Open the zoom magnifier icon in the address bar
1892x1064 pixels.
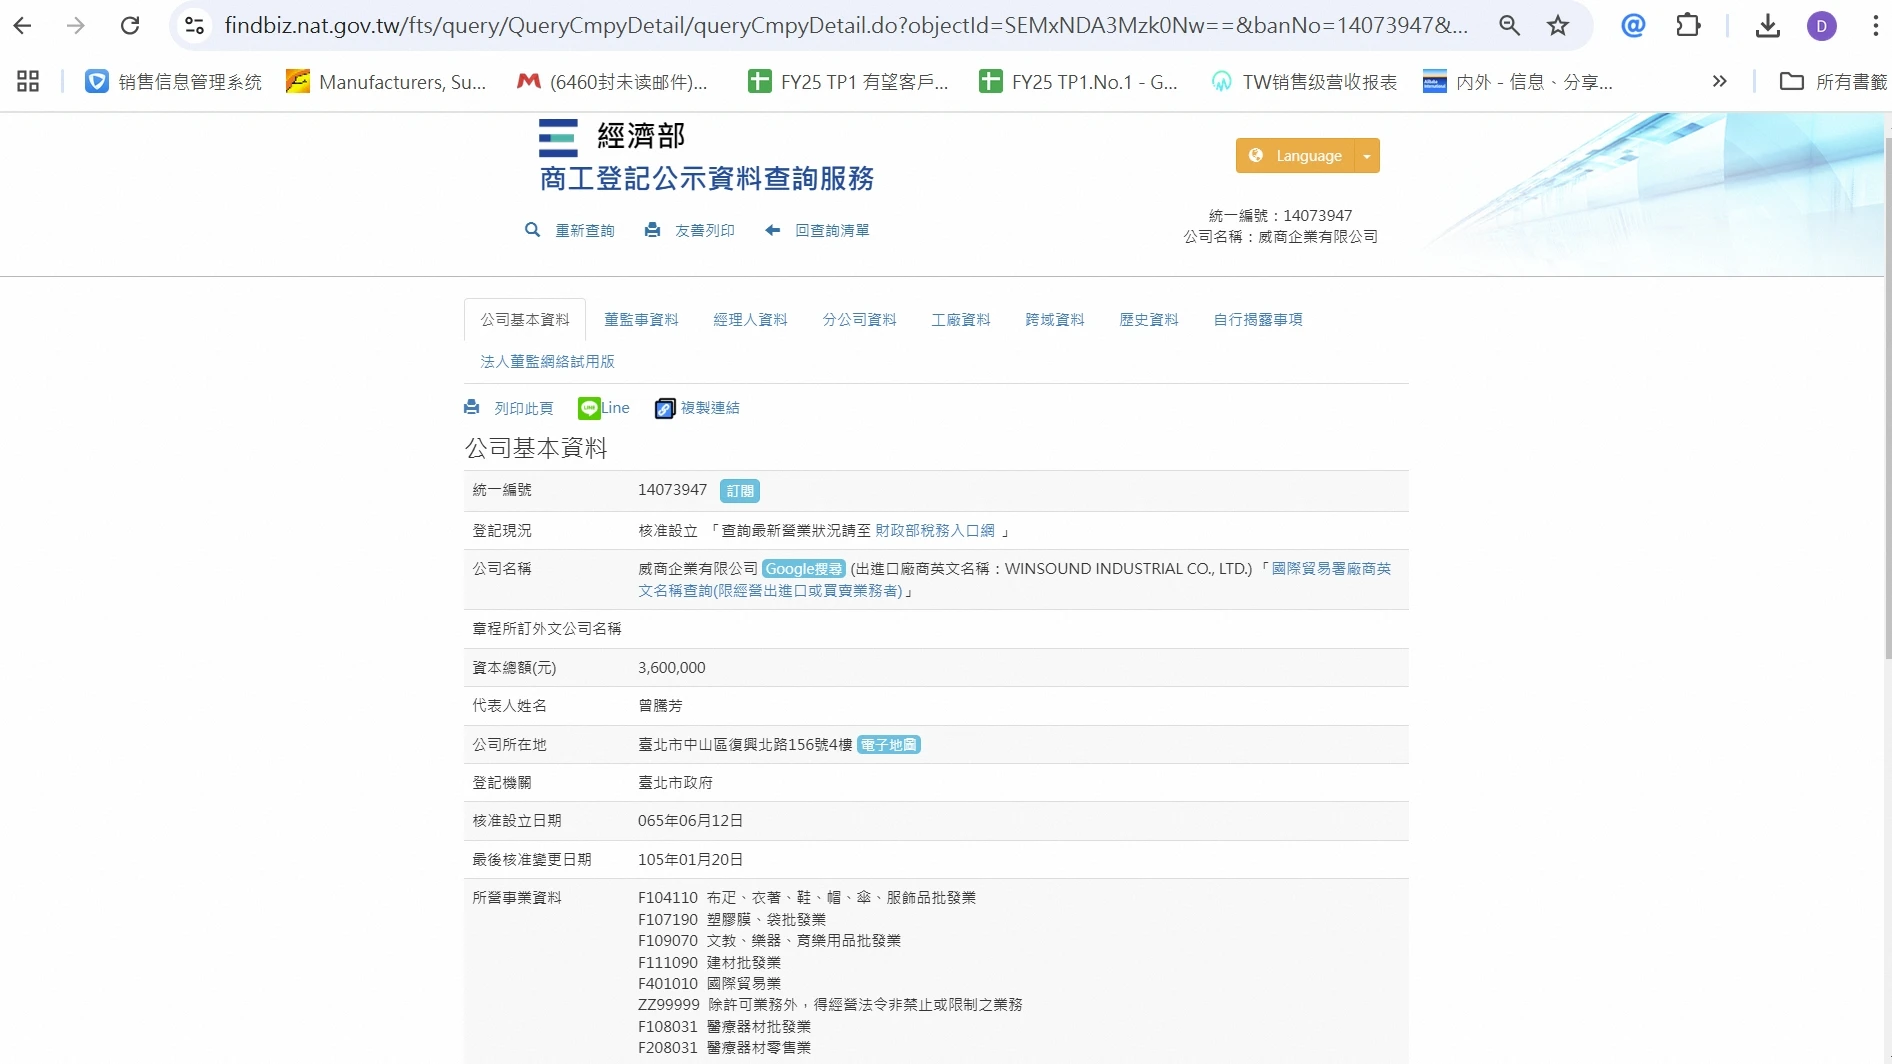[x=1509, y=26]
